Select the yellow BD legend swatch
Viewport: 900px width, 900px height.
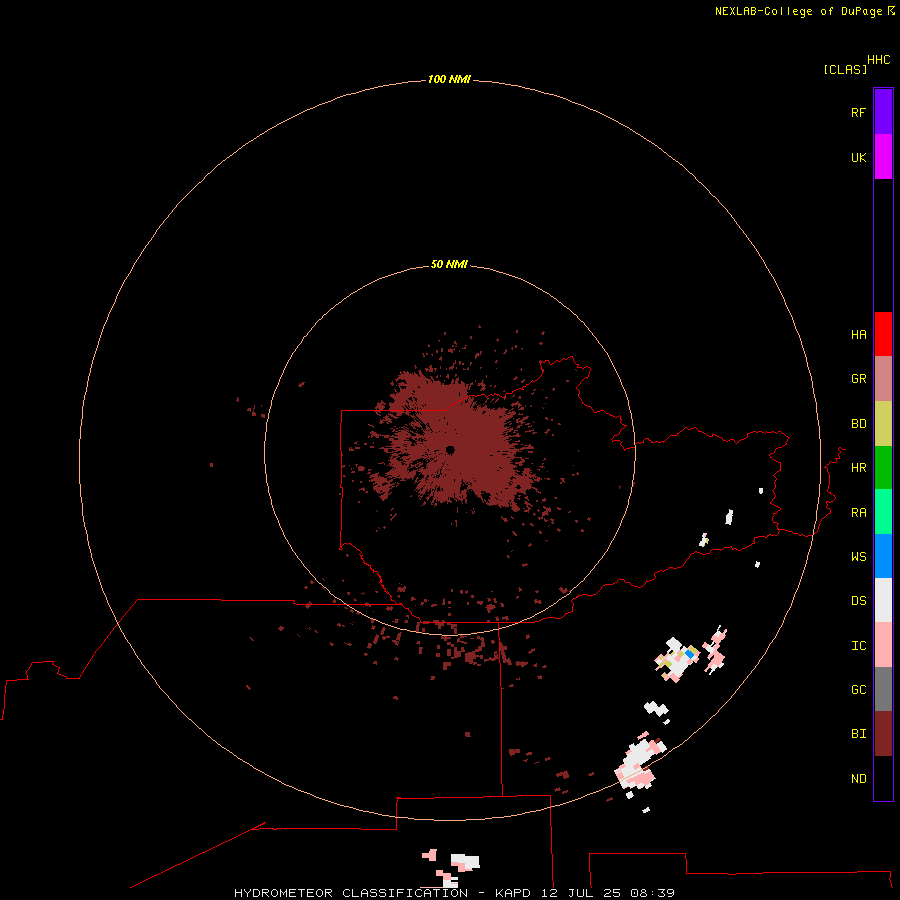coord(883,424)
